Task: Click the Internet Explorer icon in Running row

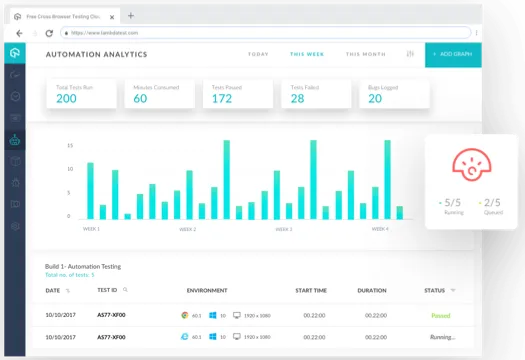Action: (184, 337)
